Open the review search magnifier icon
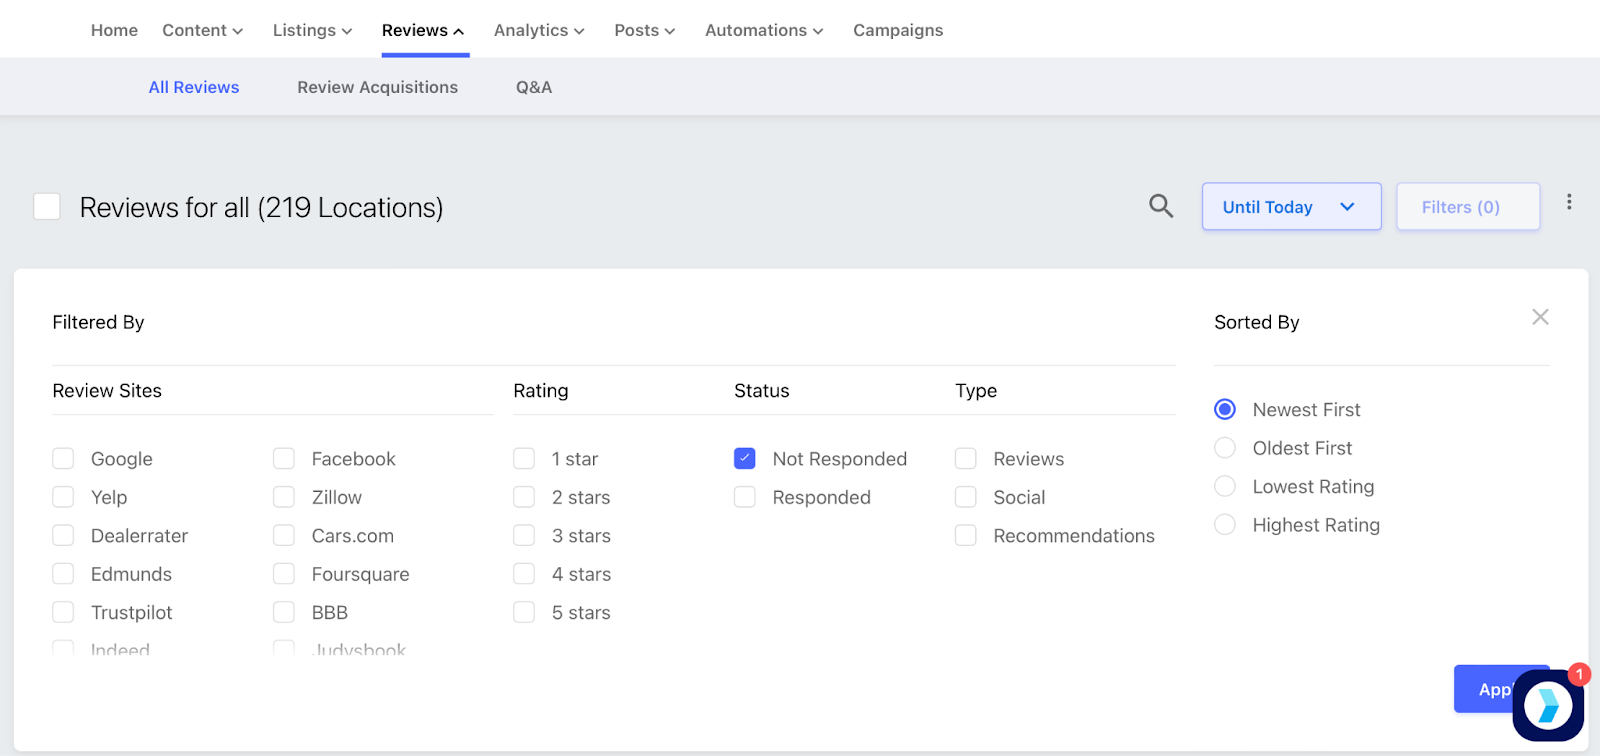1600x756 pixels. coord(1160,206)
